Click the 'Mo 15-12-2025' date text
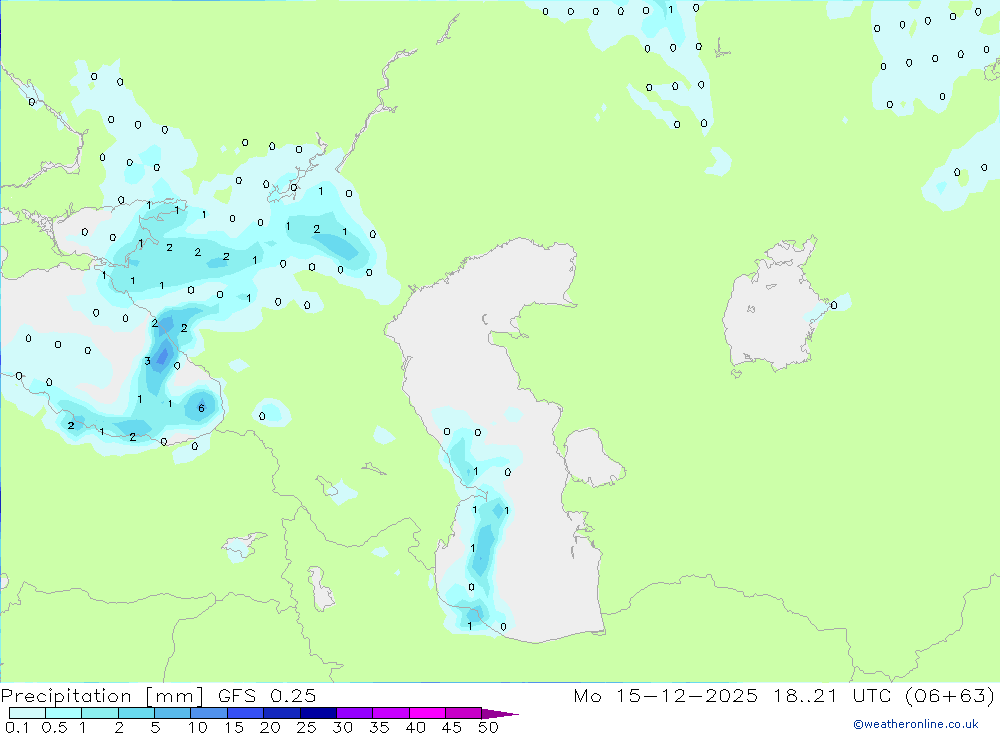 [666, 695]
